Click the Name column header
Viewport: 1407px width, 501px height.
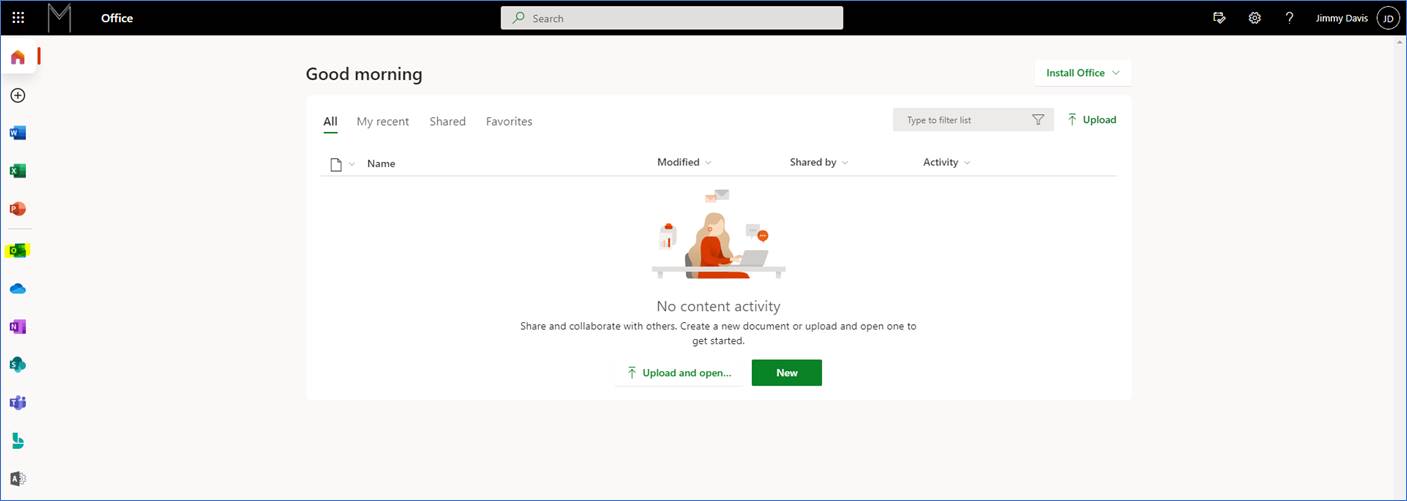pos(381,163)
